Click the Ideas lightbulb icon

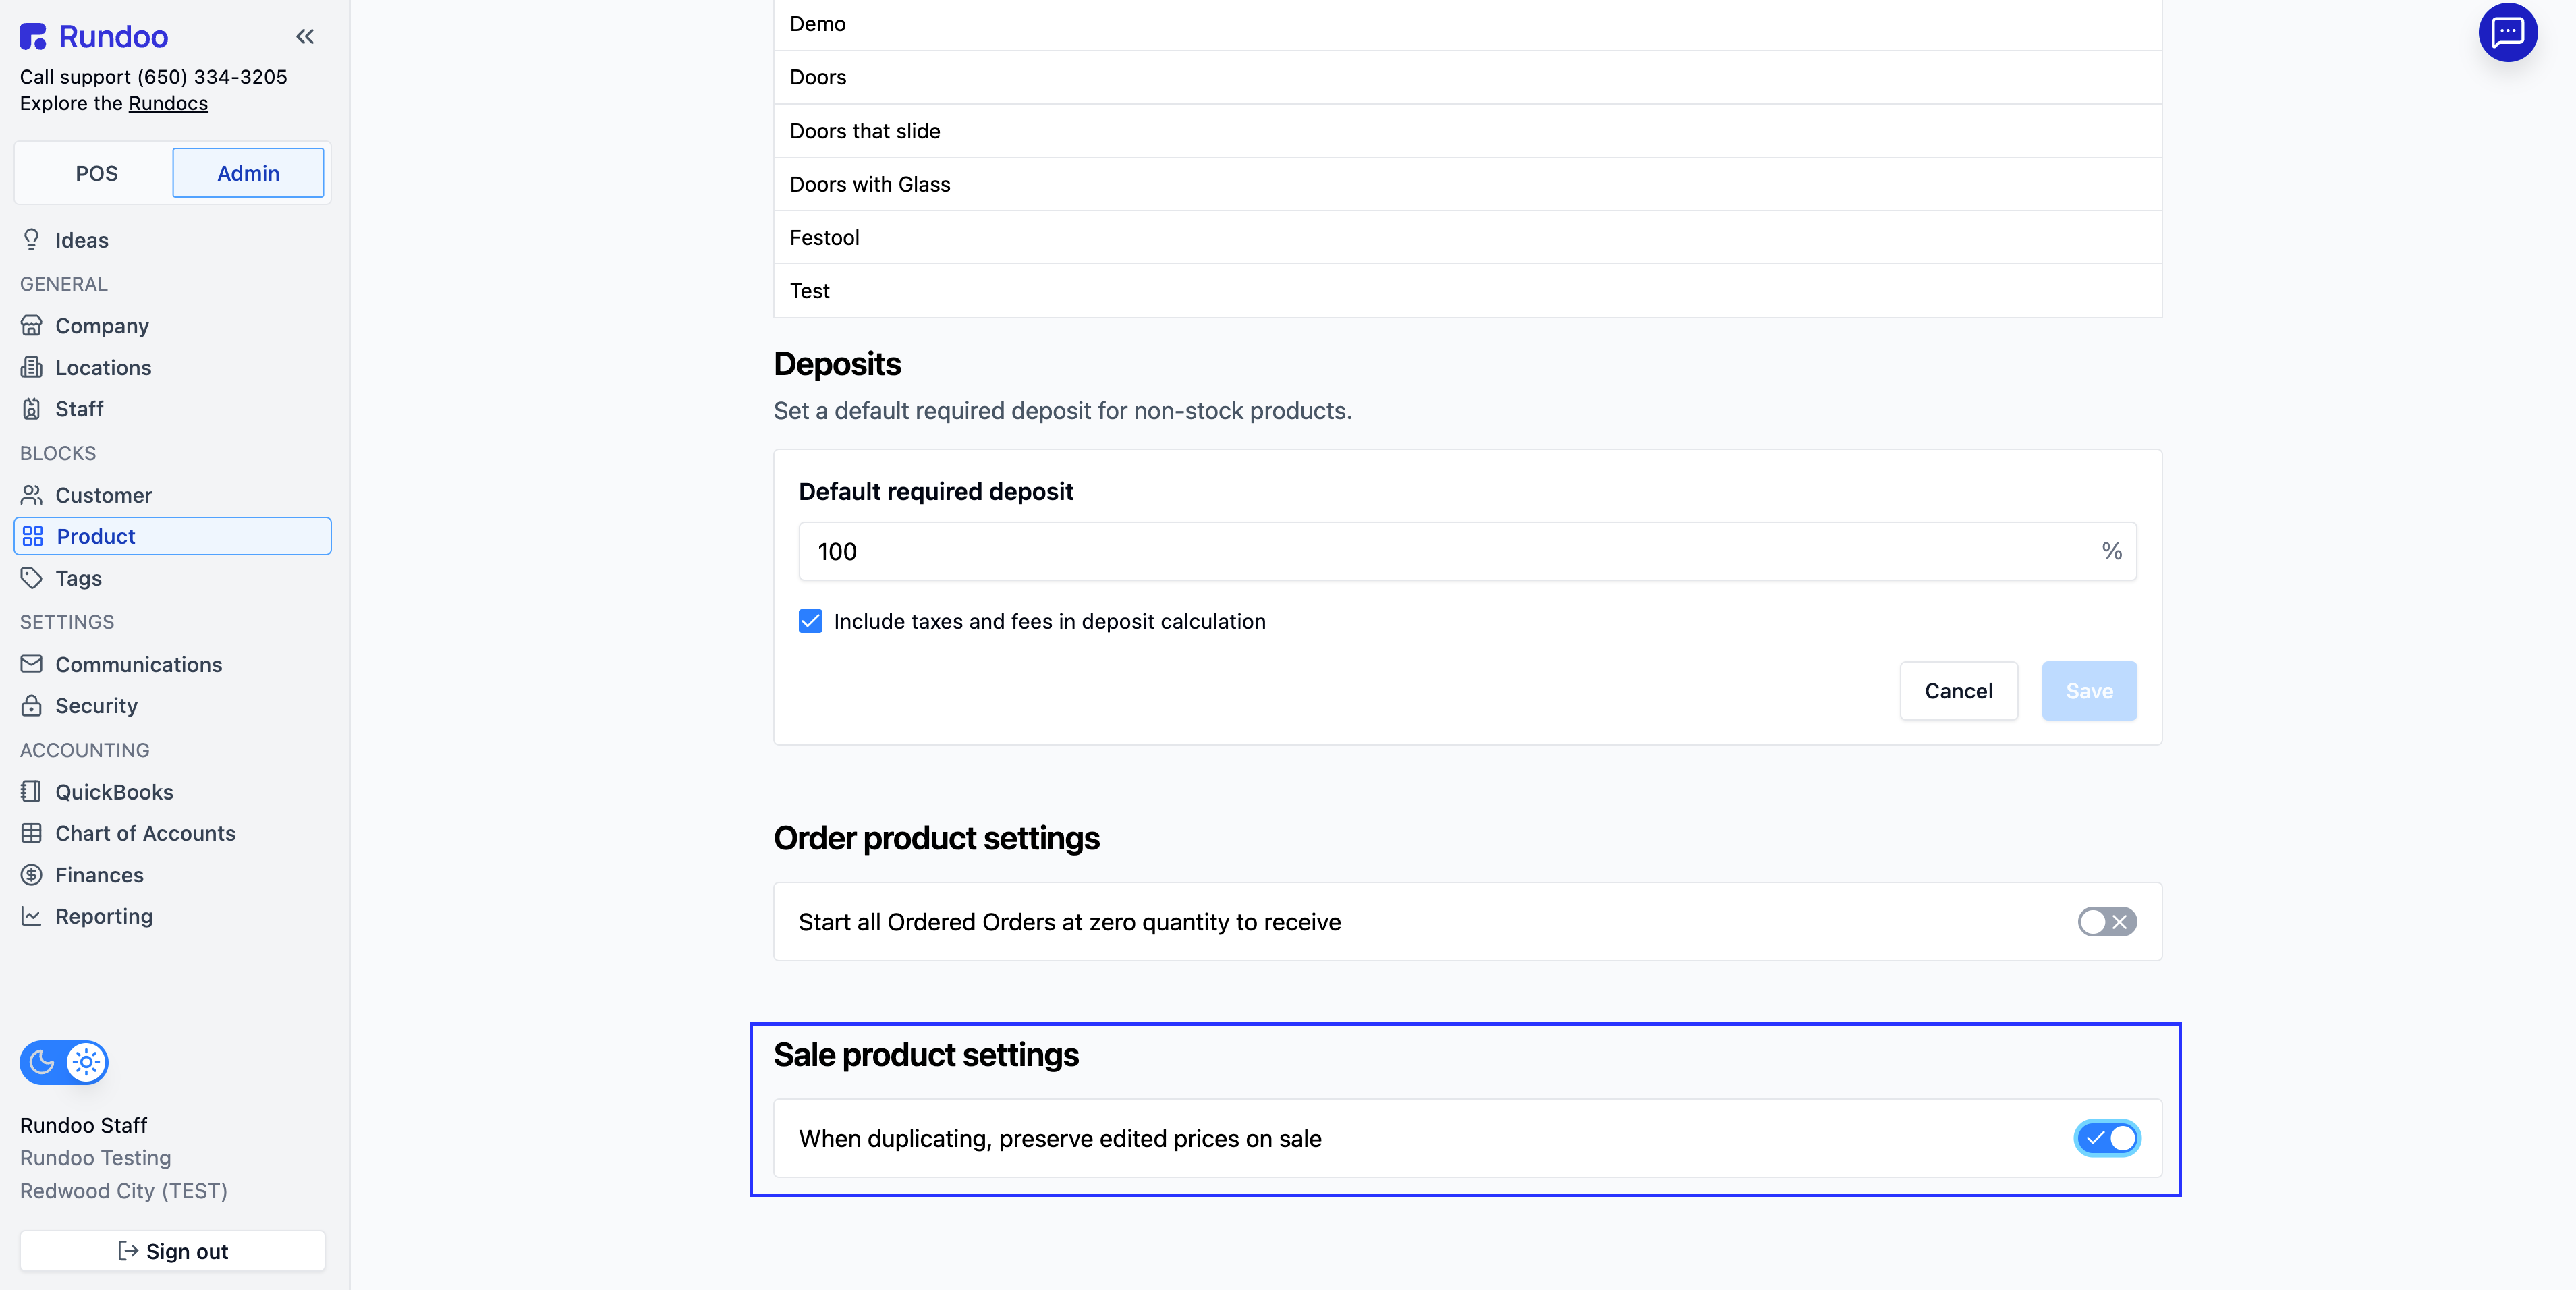click(32, 240)
